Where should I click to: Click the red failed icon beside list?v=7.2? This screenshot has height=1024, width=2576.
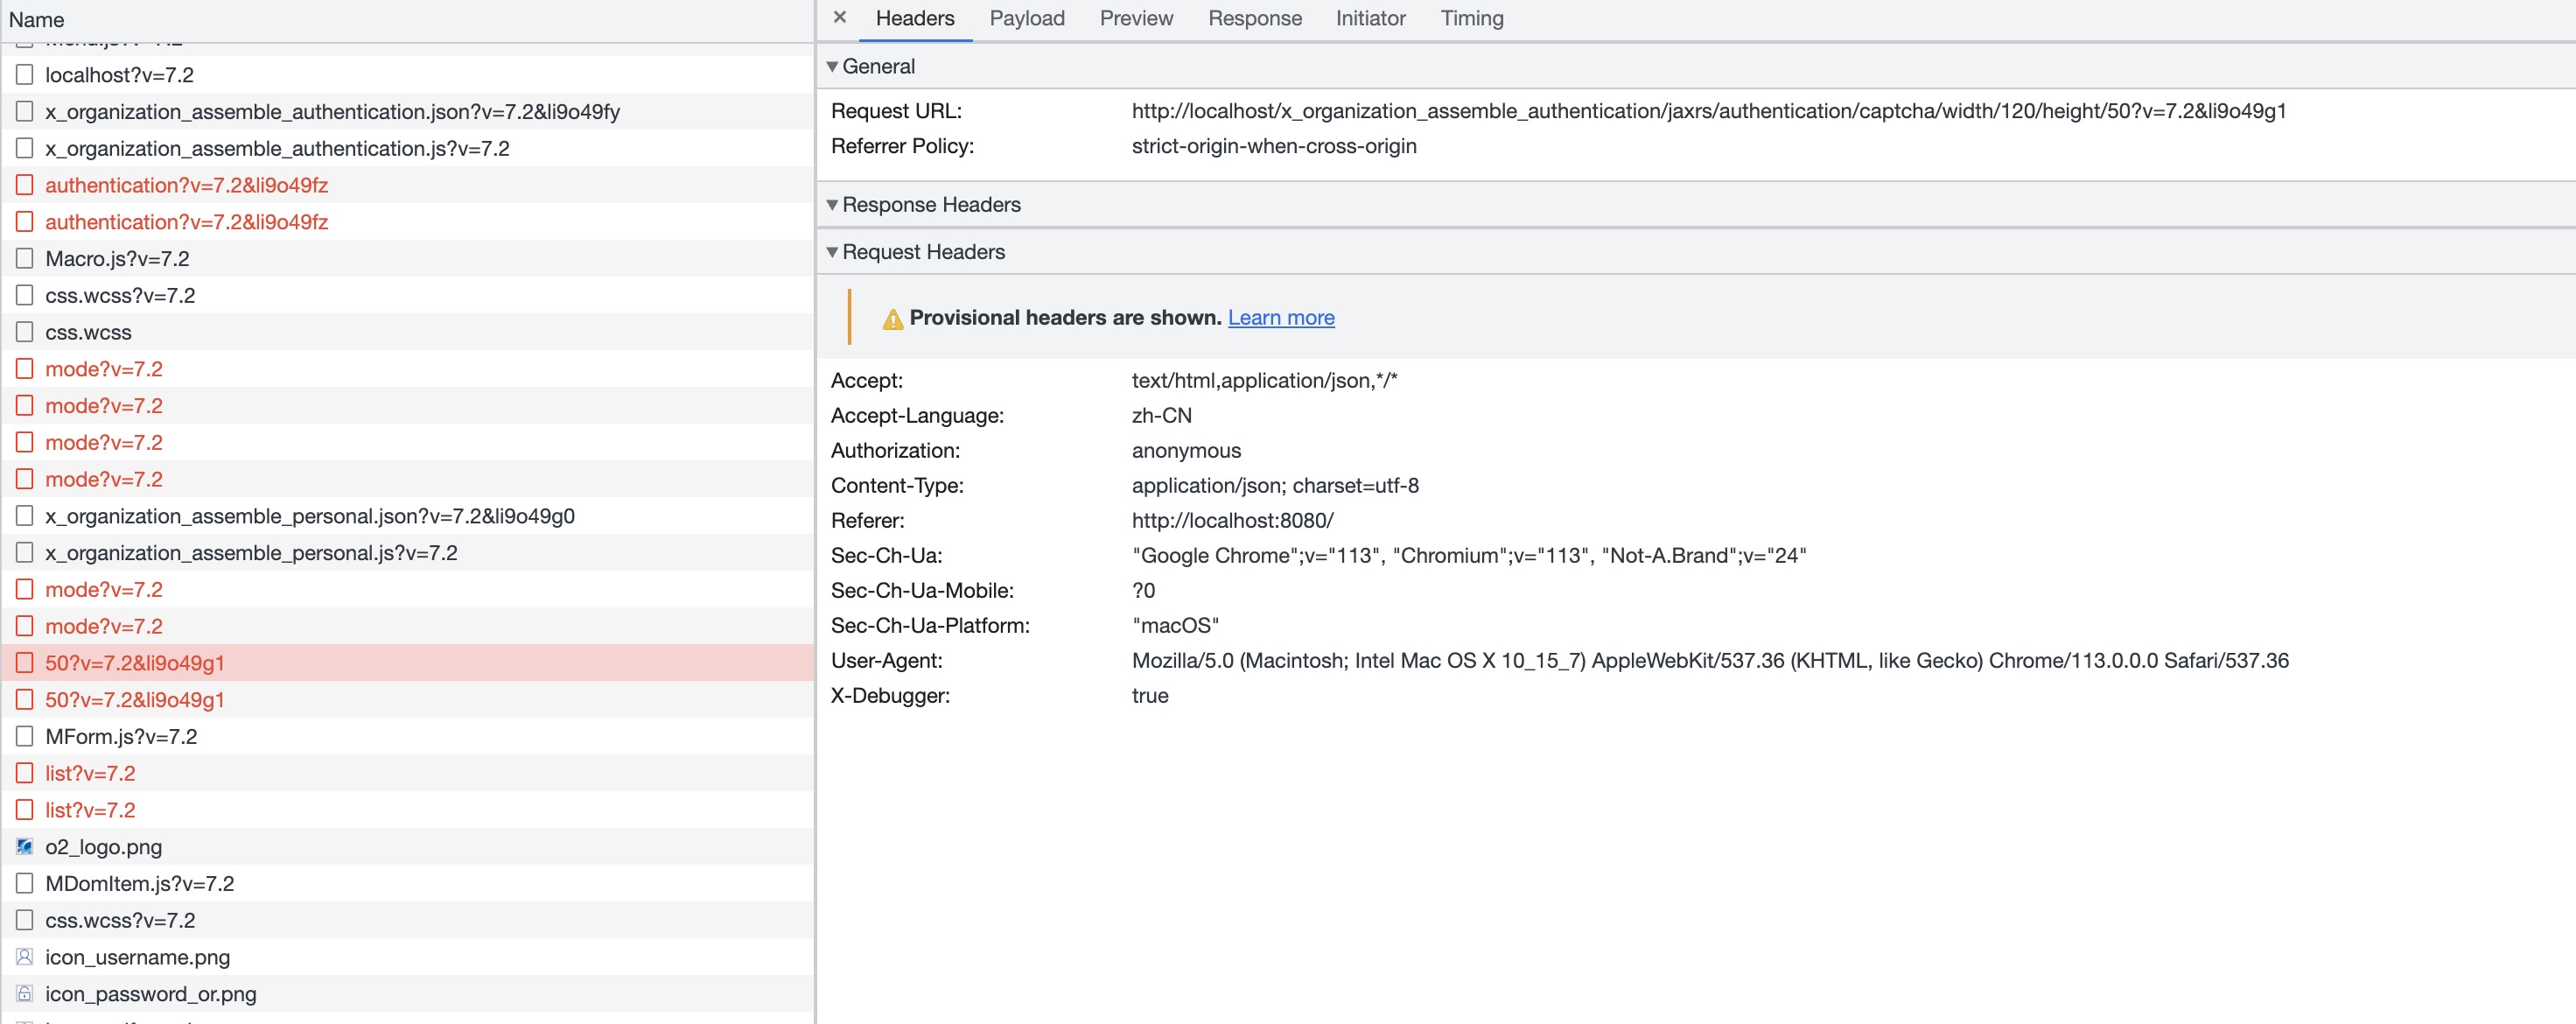25,772
